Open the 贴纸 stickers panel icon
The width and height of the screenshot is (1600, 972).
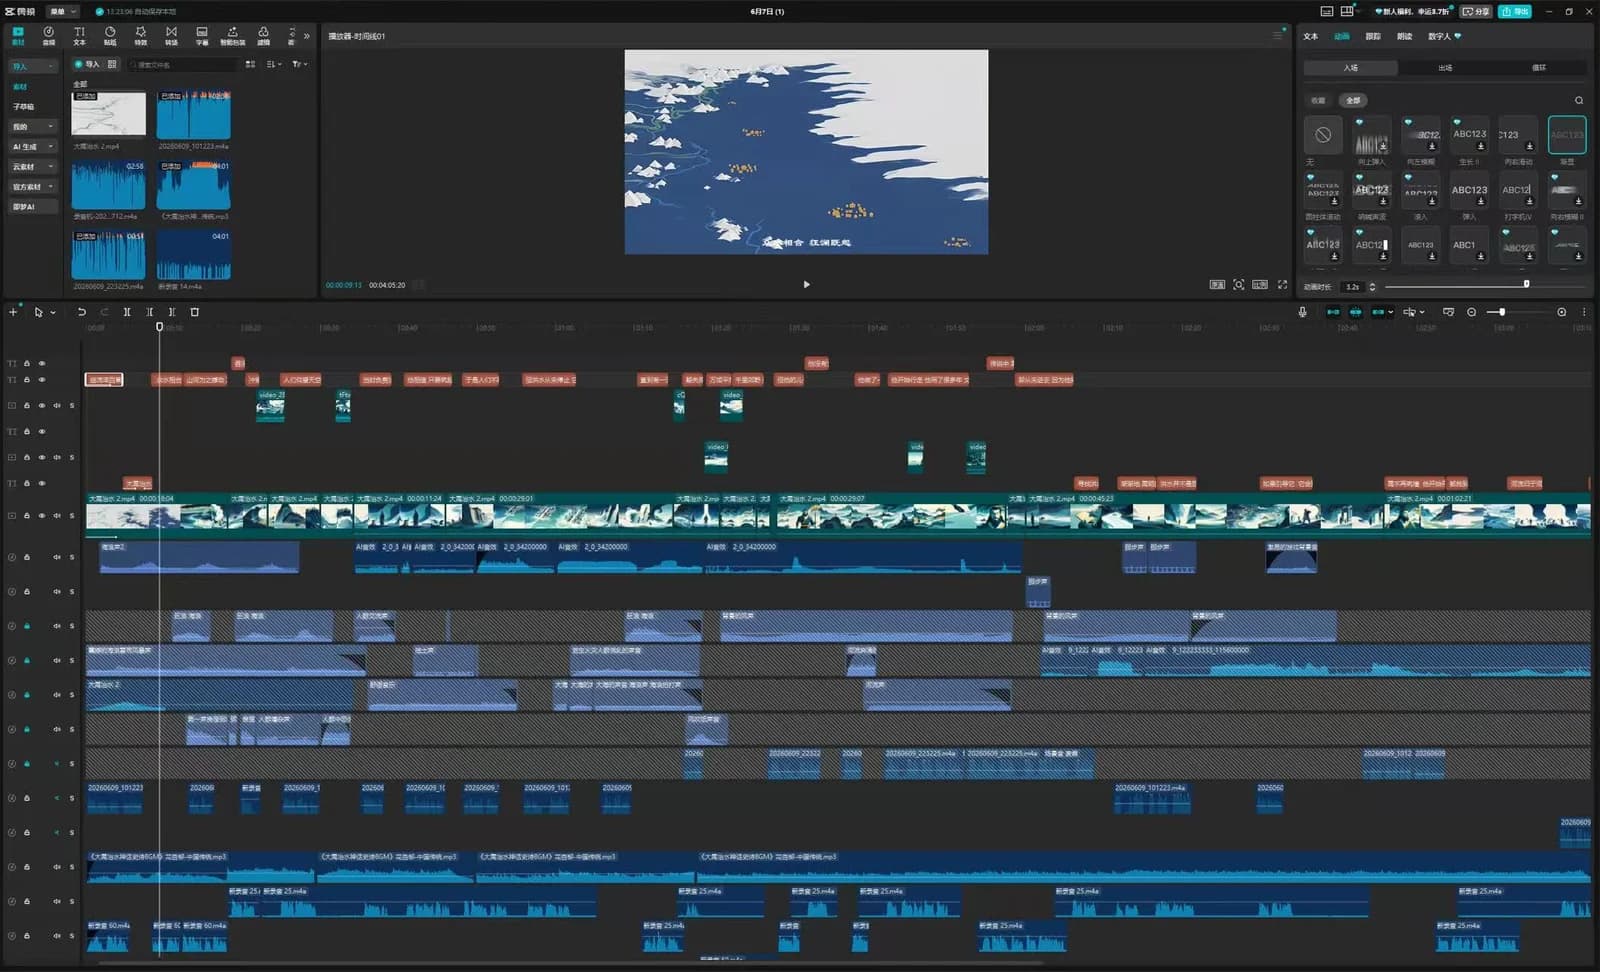tap(110, 36)
